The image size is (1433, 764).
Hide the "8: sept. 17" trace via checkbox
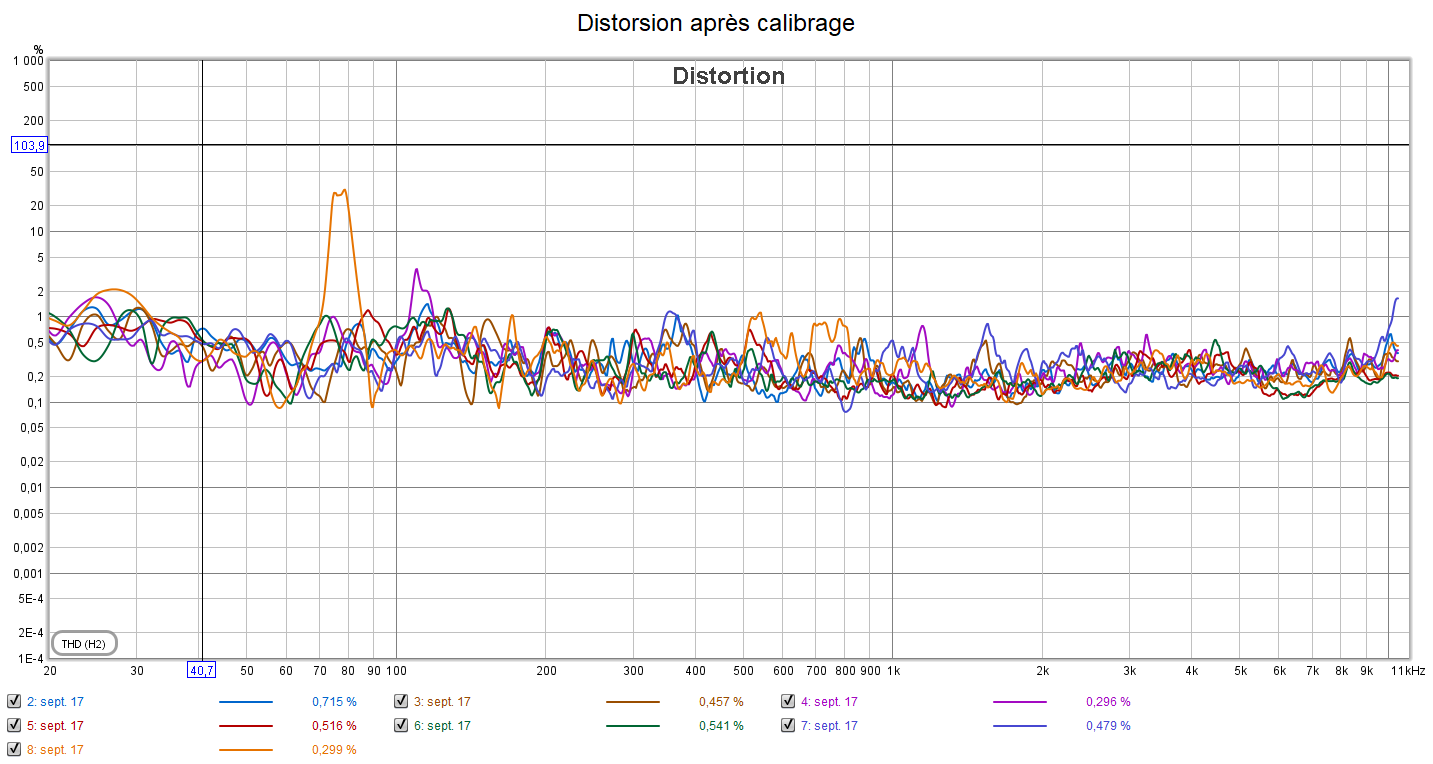(x=14, y=749)
